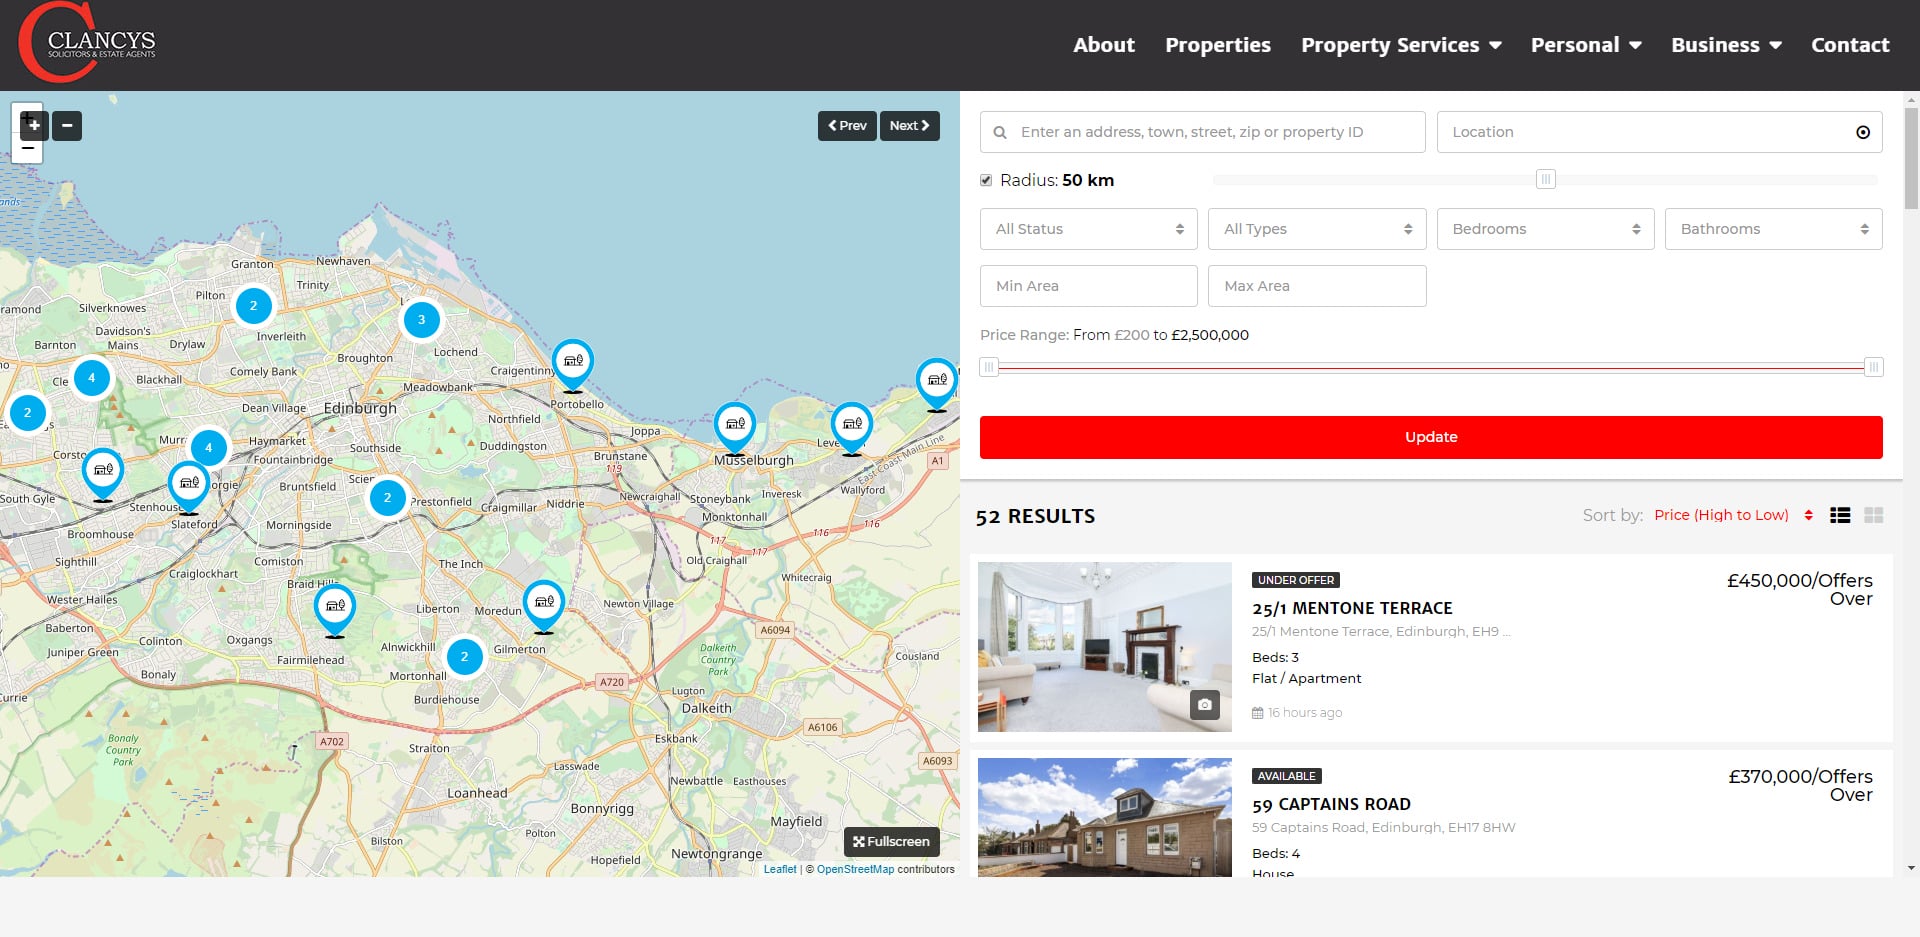This screenshot has width=1920, height=937.
Task: Click the Radius slider handle
Action: pos(1546,180)
